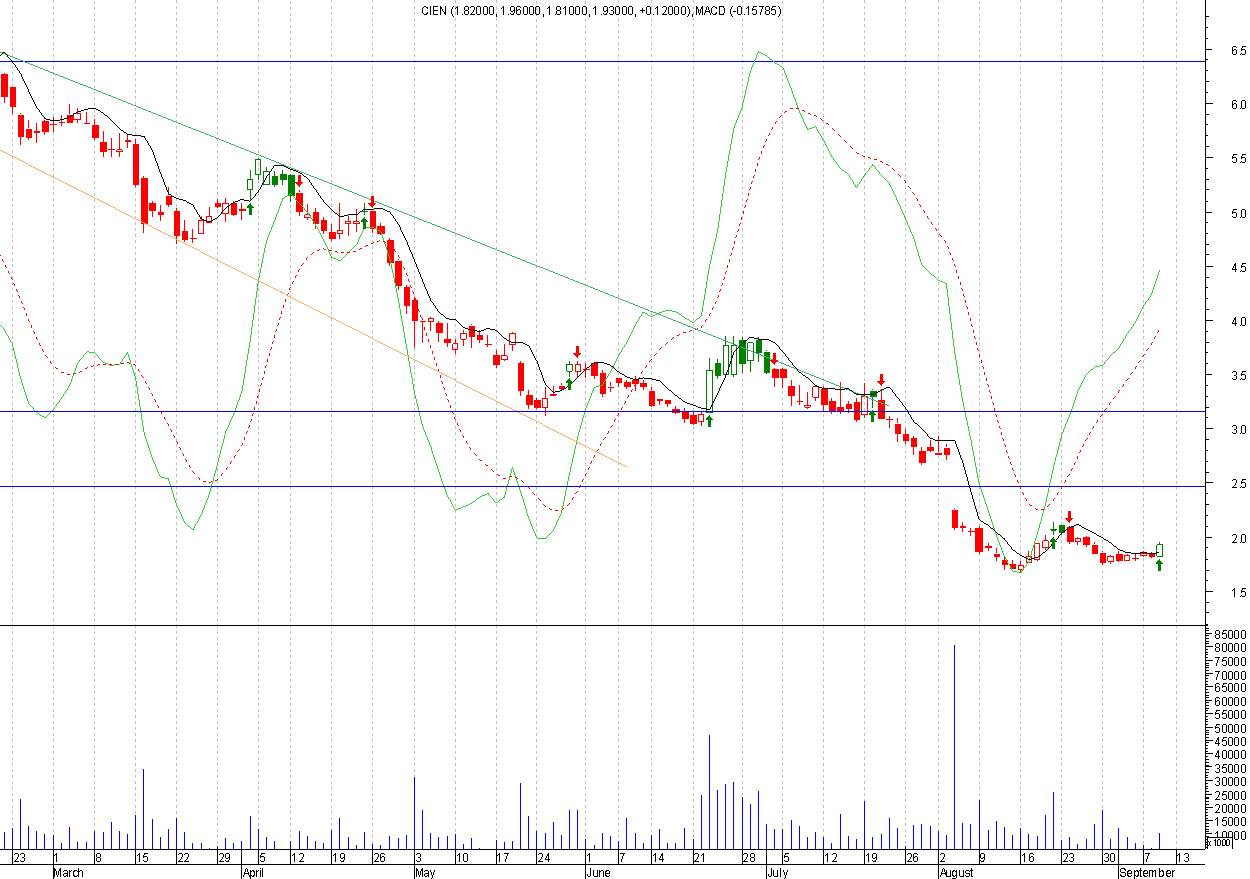Click date label 15 in March

(143, 858)
